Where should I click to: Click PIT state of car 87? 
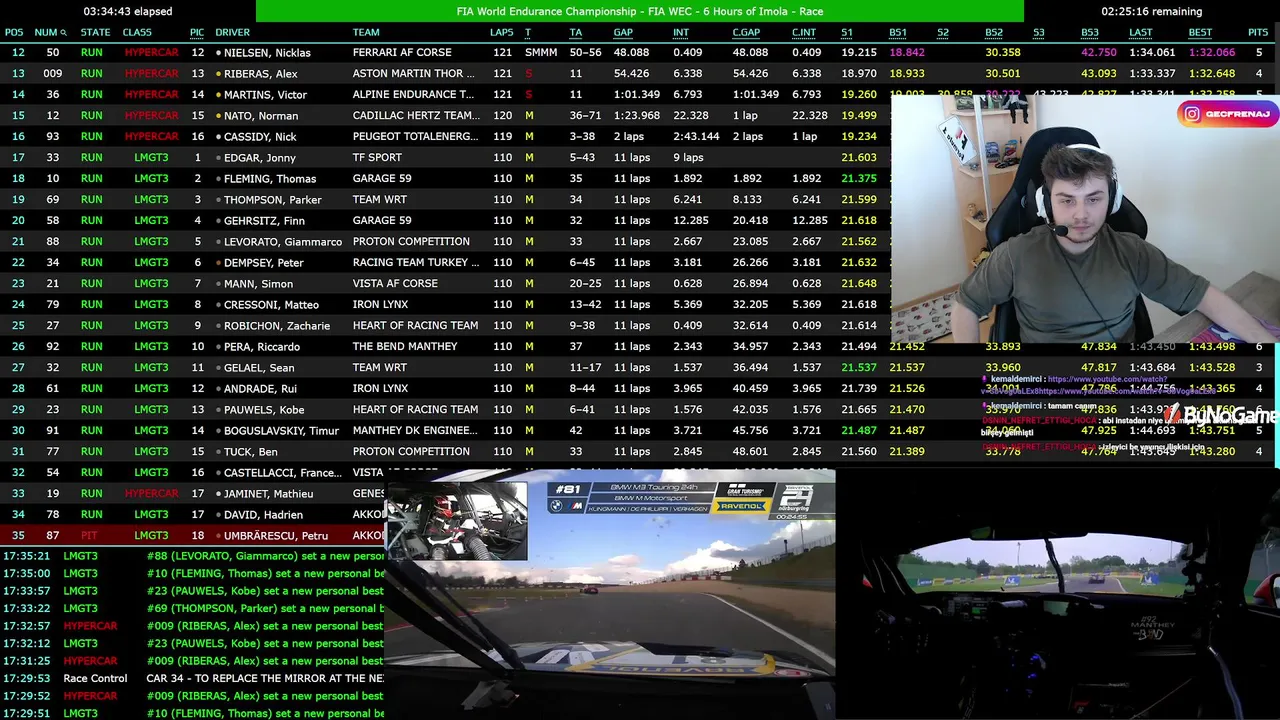pyautogui.click(x=89, y=535)
